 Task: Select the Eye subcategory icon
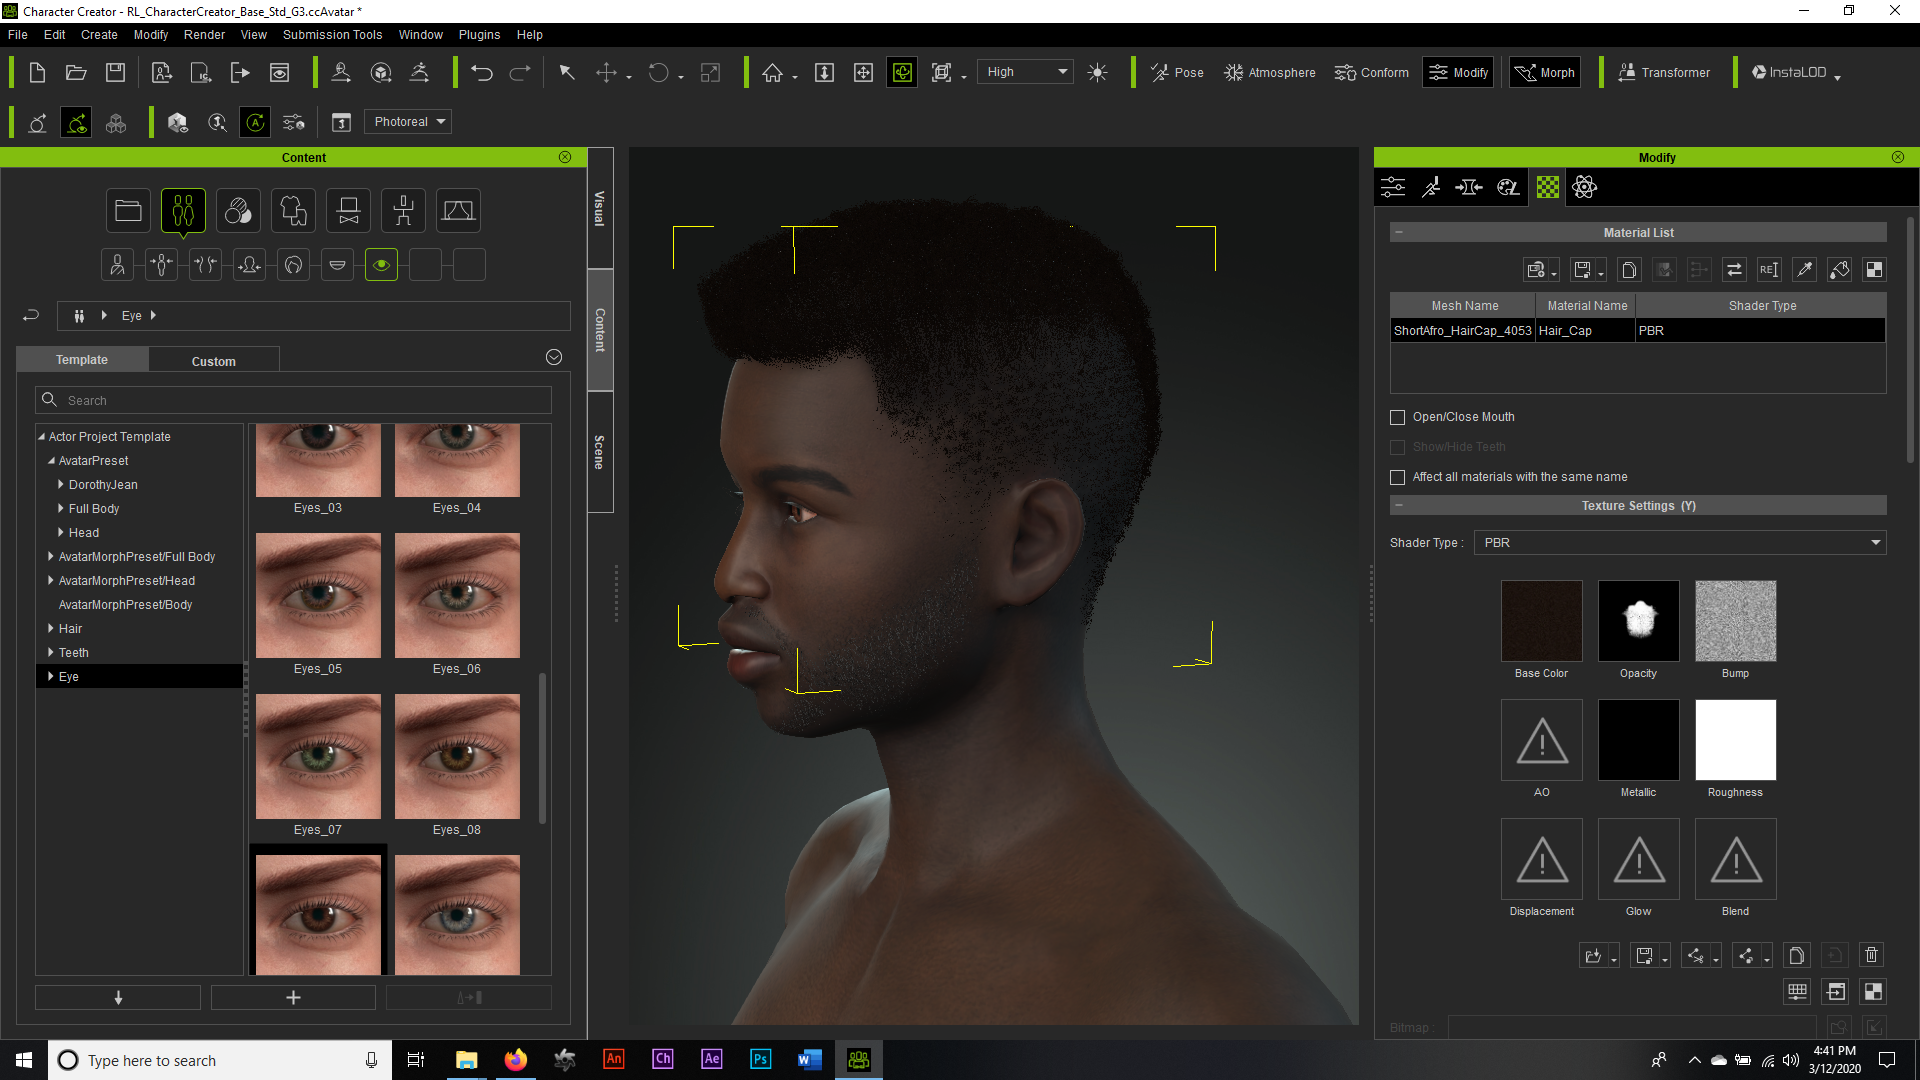pos(381,265)
